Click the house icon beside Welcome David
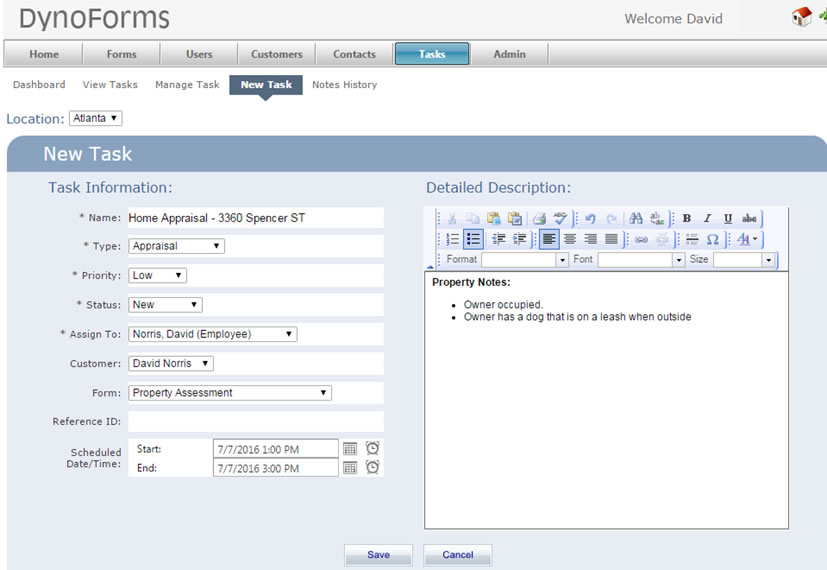The height and width of the screenshot is (570, 827). tap(802, 17)
